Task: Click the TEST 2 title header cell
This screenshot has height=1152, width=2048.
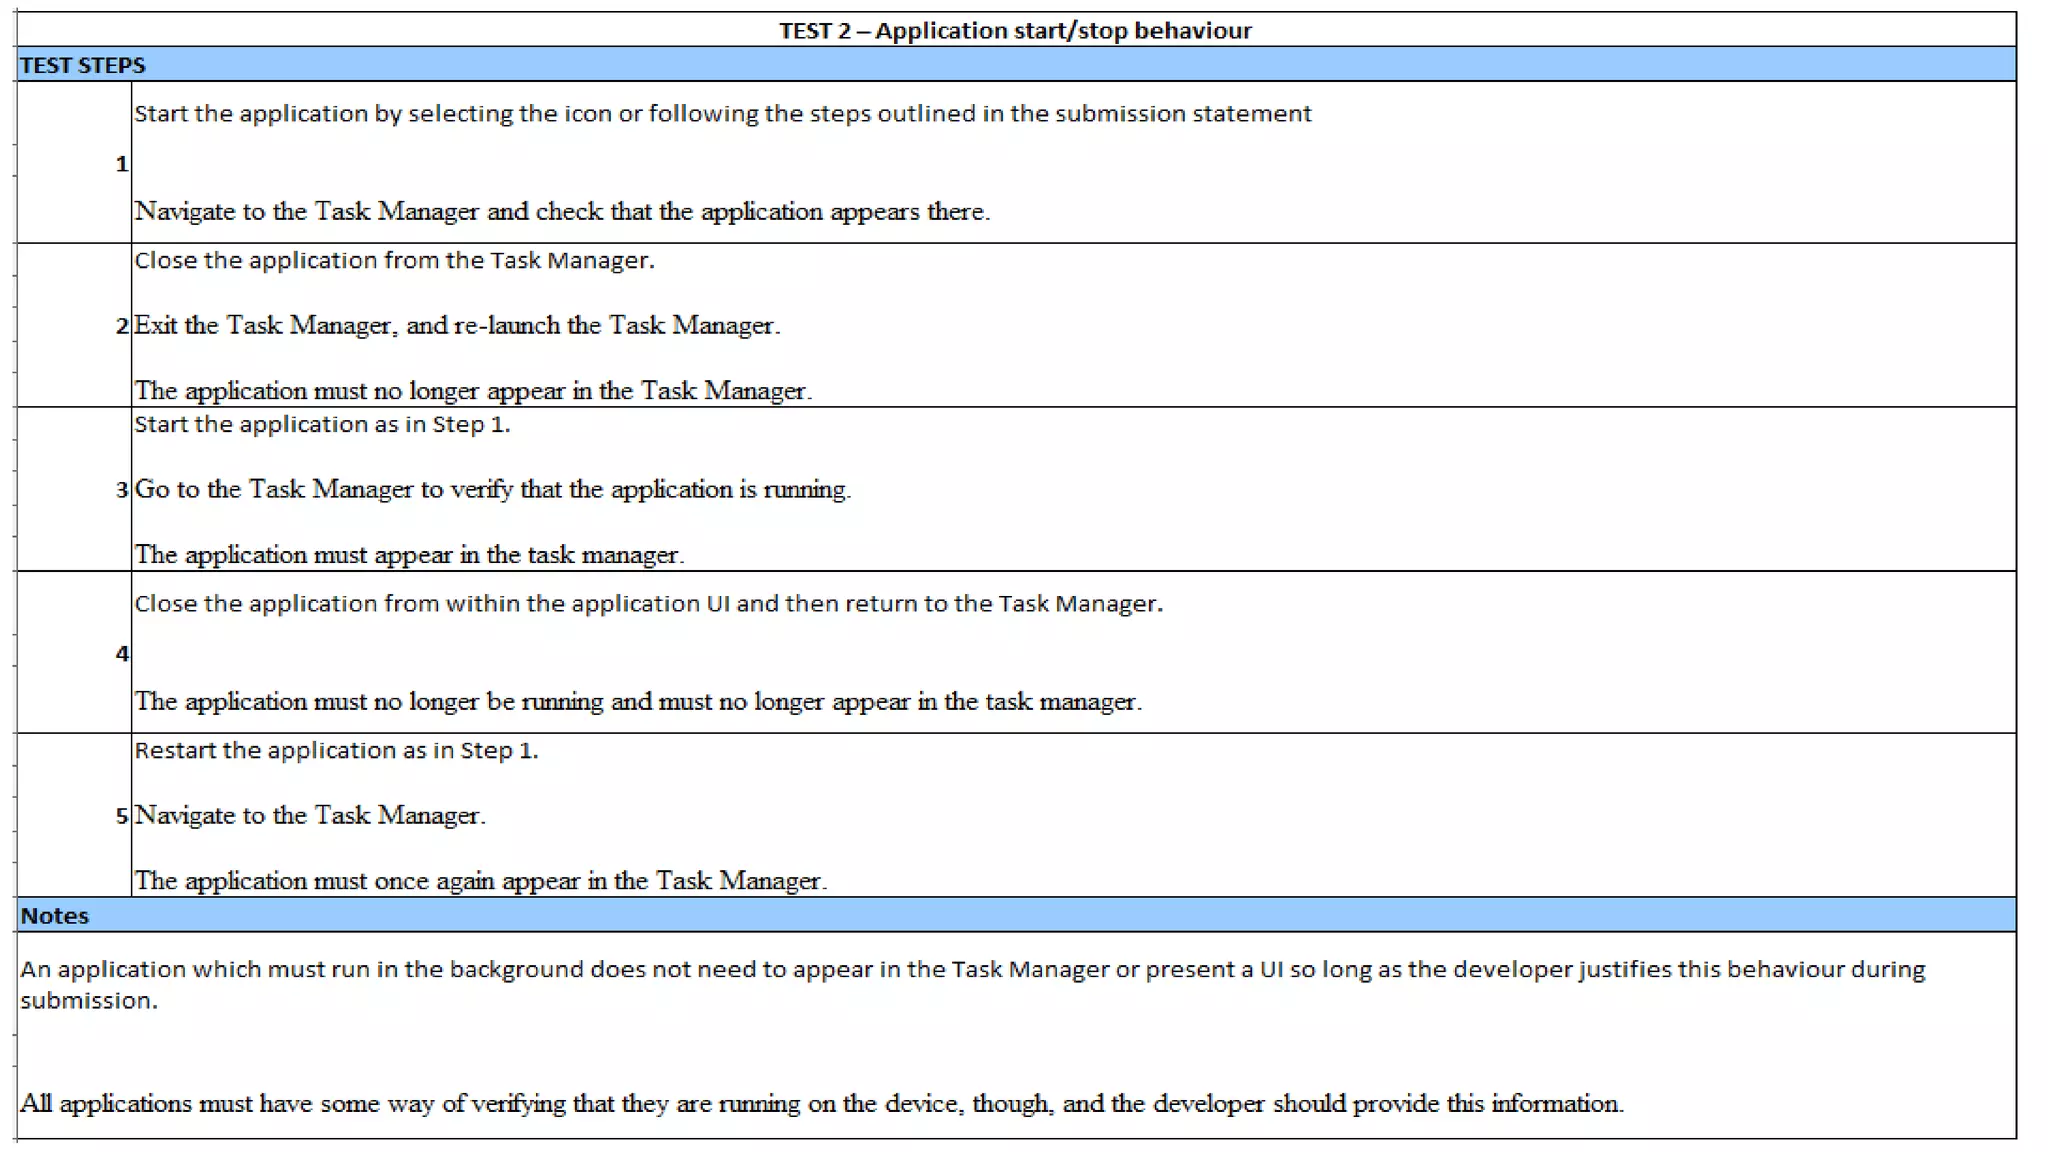Action: pos(1015,30)
